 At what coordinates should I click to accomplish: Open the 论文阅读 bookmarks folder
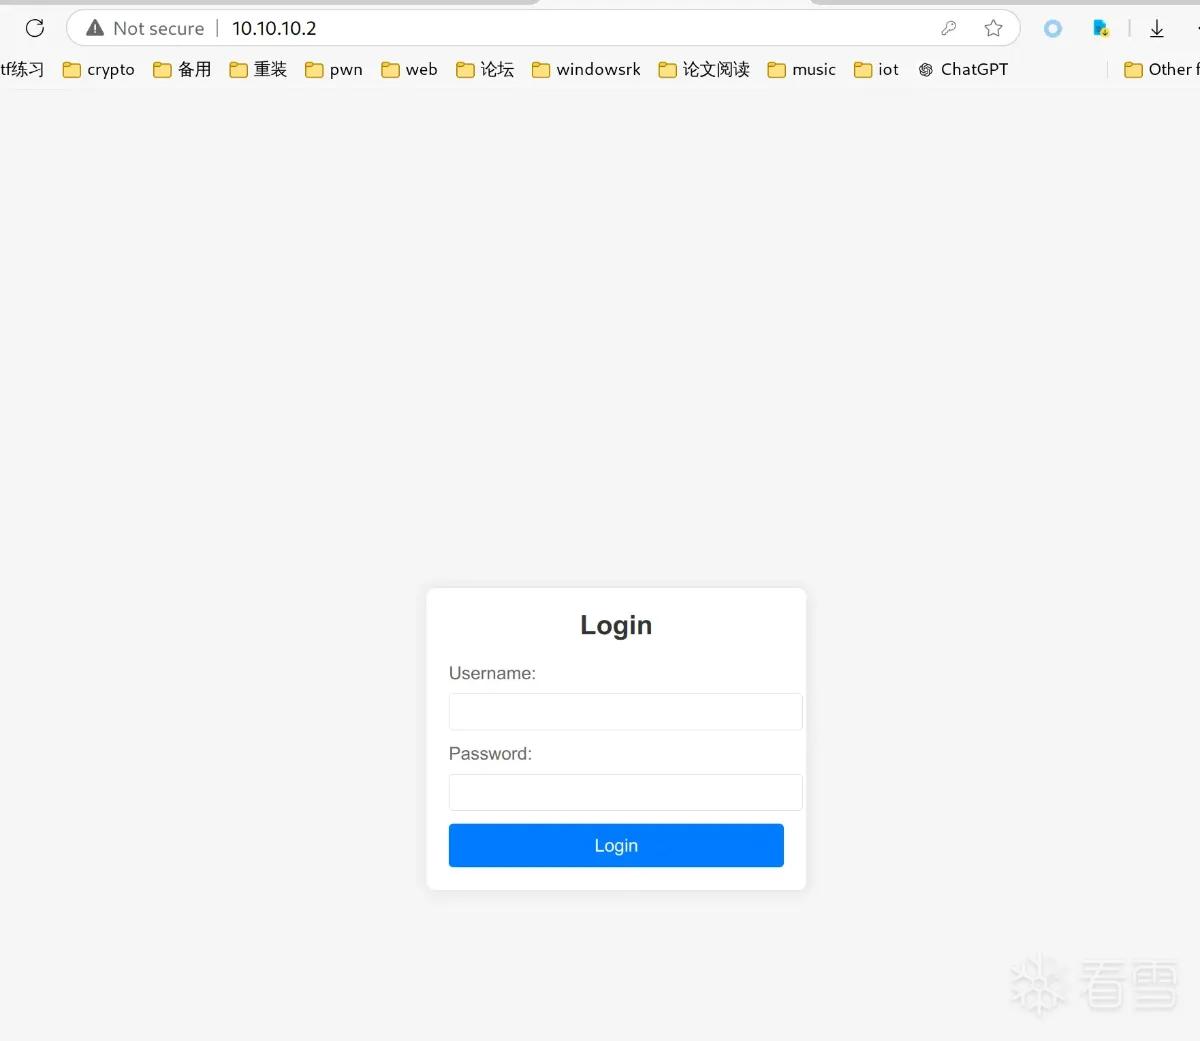(704, 69)
